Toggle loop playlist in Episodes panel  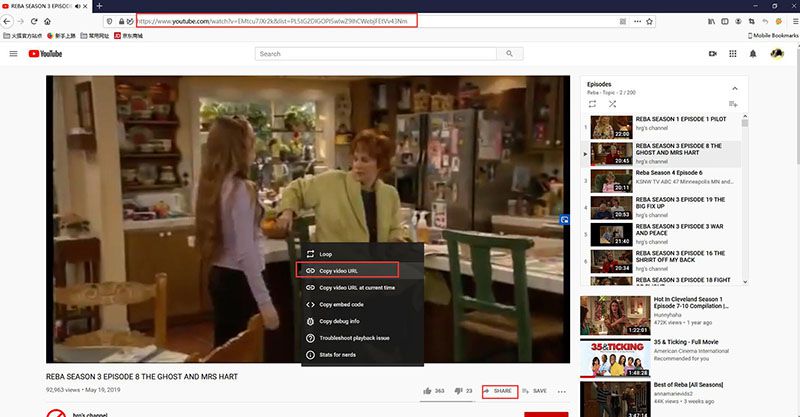pyautogui.click(x=592, y=104)
